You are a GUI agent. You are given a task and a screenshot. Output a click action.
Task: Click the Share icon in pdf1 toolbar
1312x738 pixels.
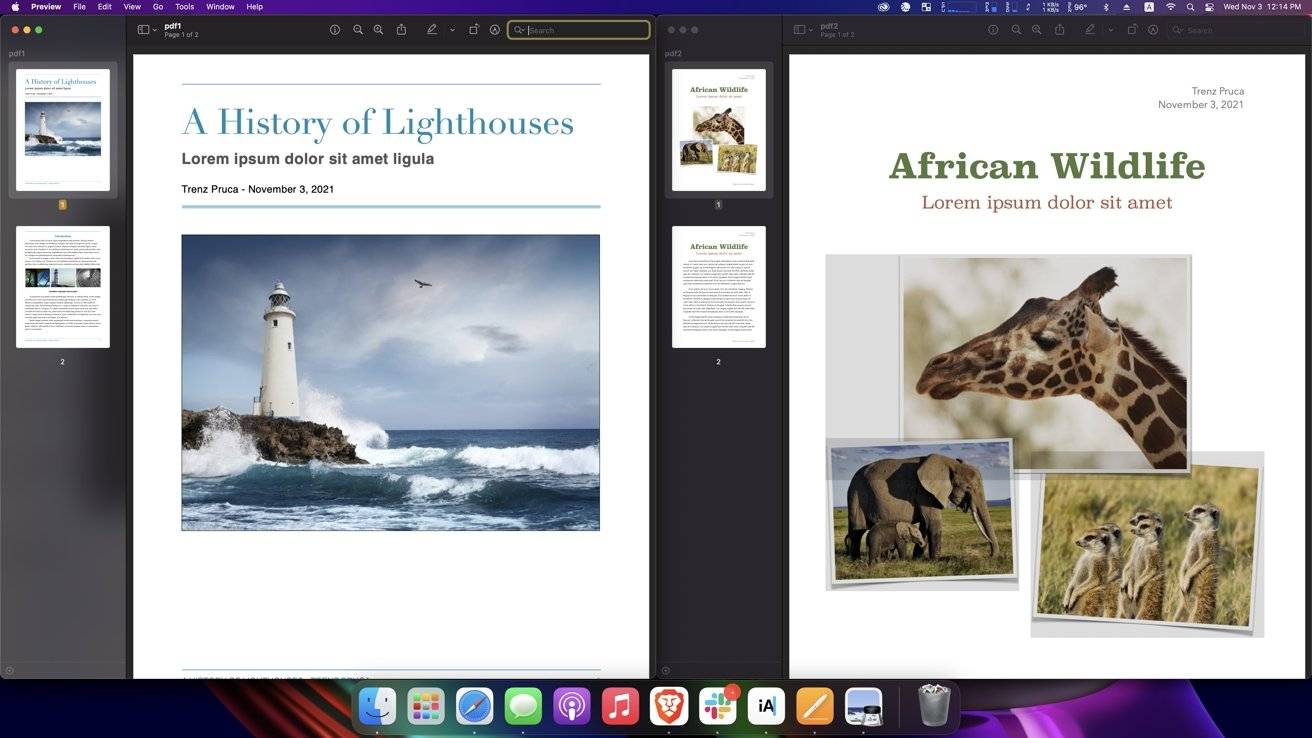401,29
